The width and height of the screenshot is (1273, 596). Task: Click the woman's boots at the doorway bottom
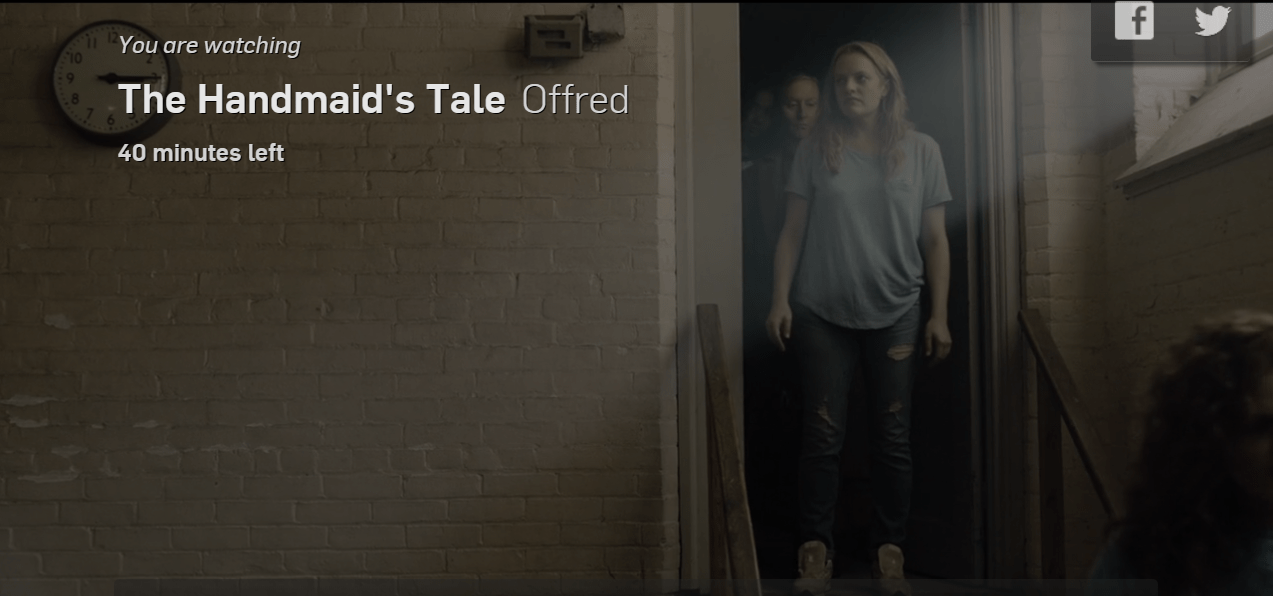pos(852,566)
